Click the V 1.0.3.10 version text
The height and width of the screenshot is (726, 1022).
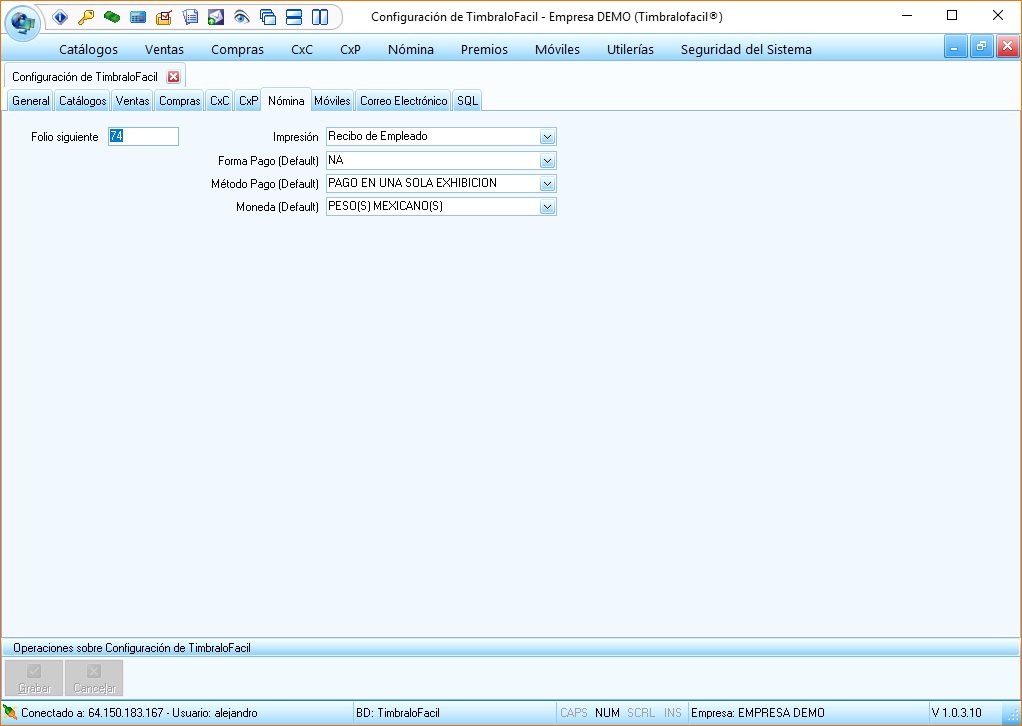[956, 713]
